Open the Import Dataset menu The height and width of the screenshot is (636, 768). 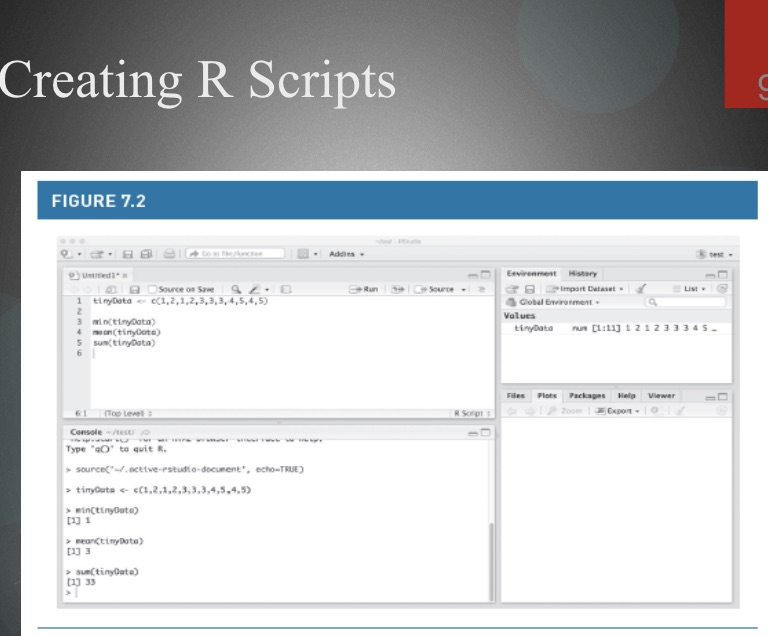[585, 289]
